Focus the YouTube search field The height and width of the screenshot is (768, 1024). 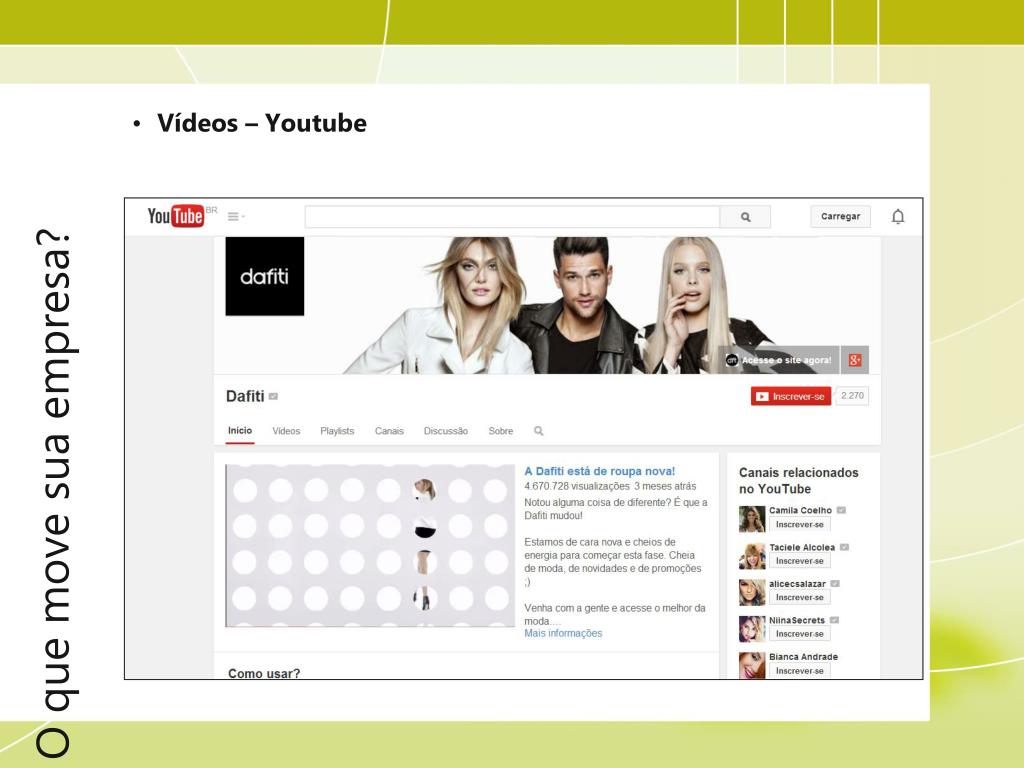point(512,217)
